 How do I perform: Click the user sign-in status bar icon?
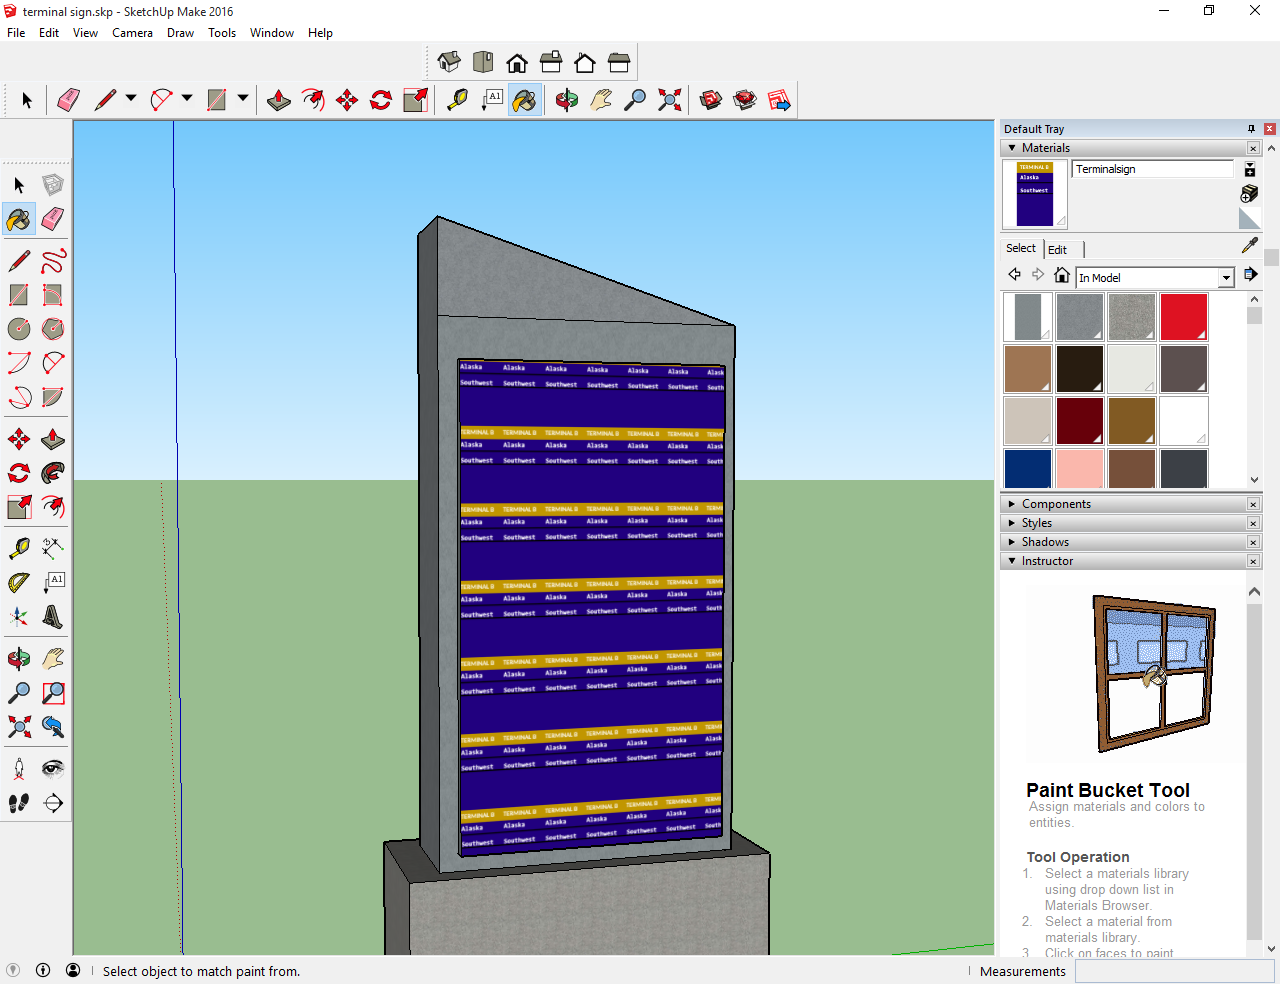click(73, 970)
